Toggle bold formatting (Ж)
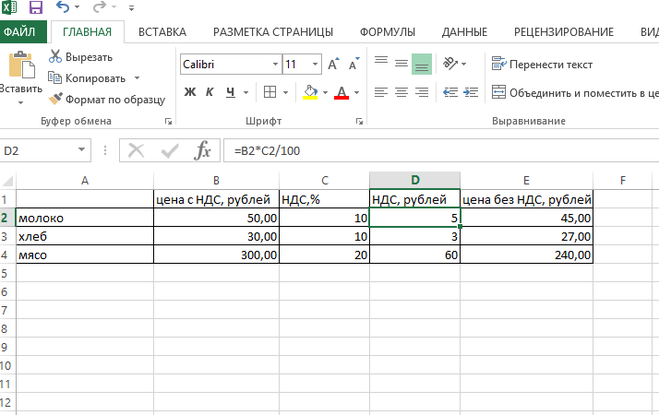The height and width of the screenshot is (415, 659). pos(190,93)
